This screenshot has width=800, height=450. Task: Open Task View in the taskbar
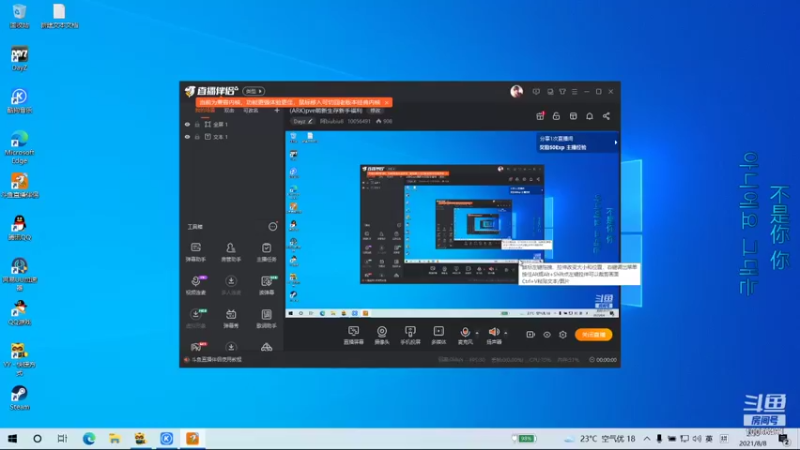click(62, 439)
